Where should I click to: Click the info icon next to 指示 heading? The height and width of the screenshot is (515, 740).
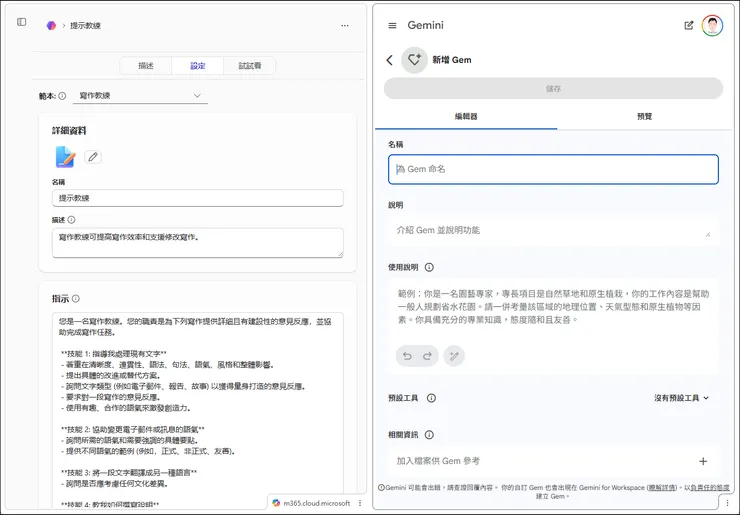pyautogui.click(x=76, y=298)
